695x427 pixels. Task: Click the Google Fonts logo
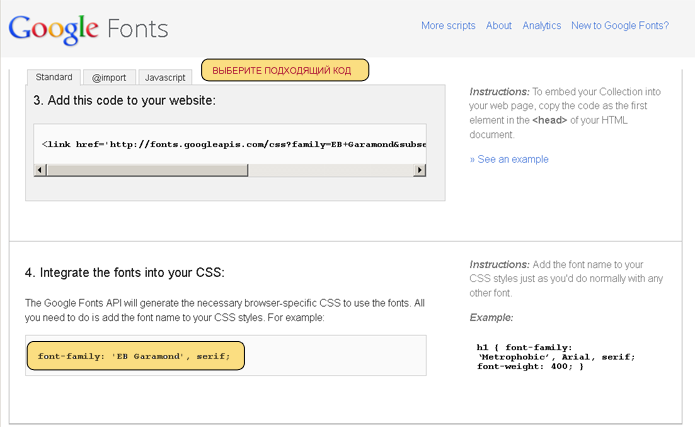pyautogui.click(x=88, y=29)
